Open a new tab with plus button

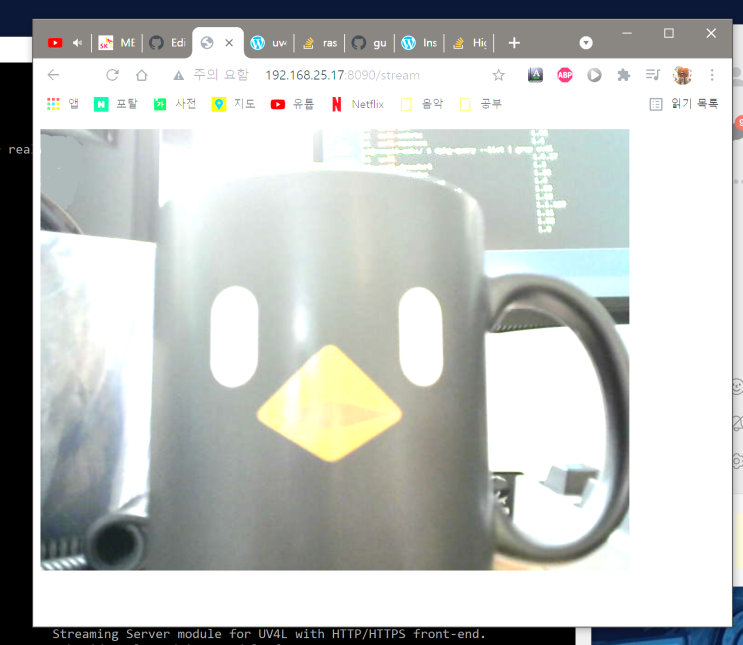[x=514, y=43]
